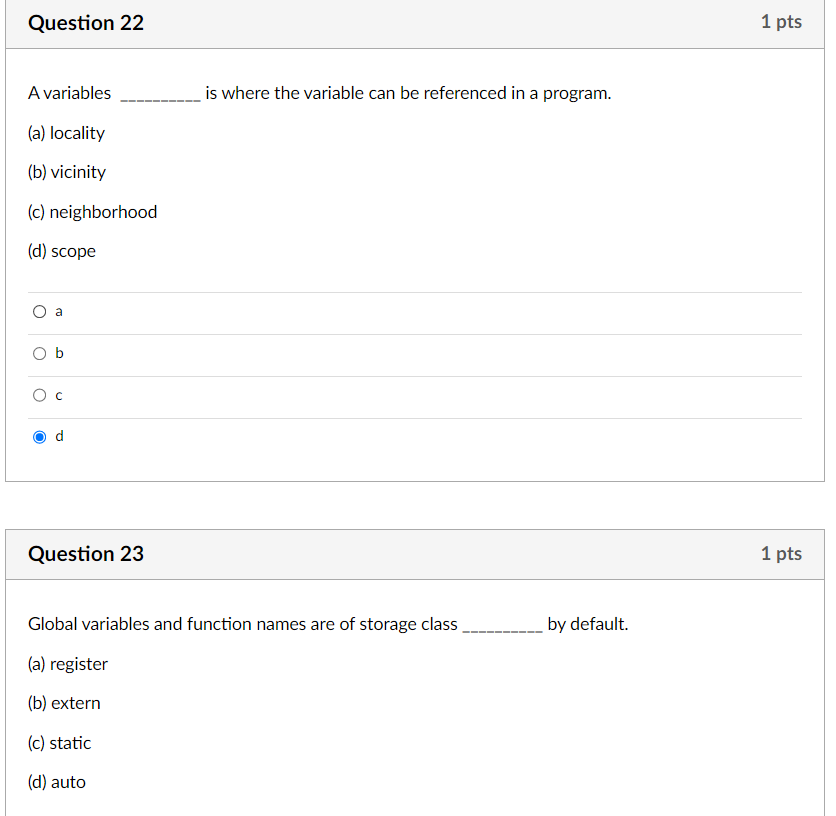This screenshot has height=816, width=836.
Task: Choose answer b radio button
Action: tap(39, 354)
